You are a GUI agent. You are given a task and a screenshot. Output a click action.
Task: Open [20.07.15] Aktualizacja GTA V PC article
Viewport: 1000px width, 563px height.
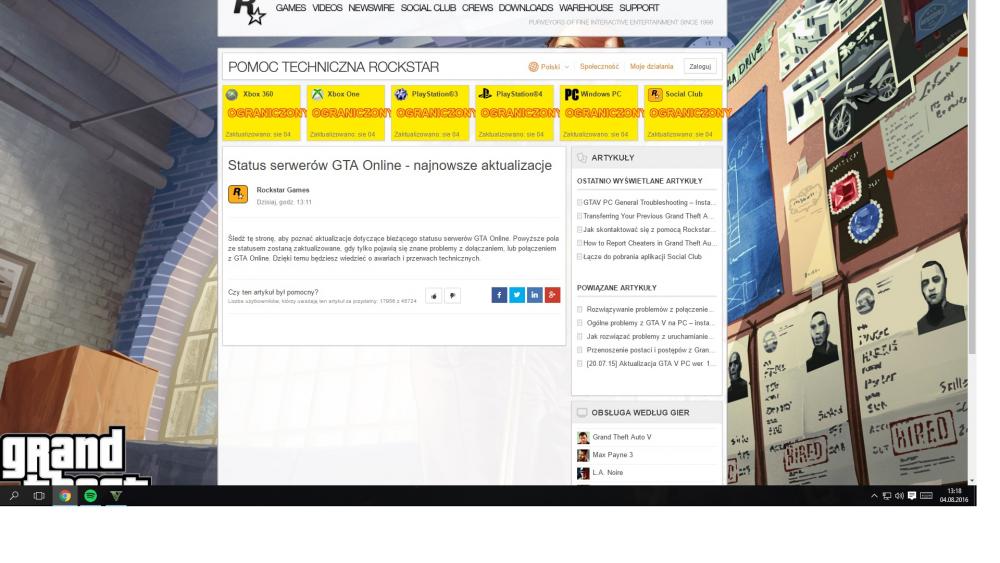click(x=651, y=363)
